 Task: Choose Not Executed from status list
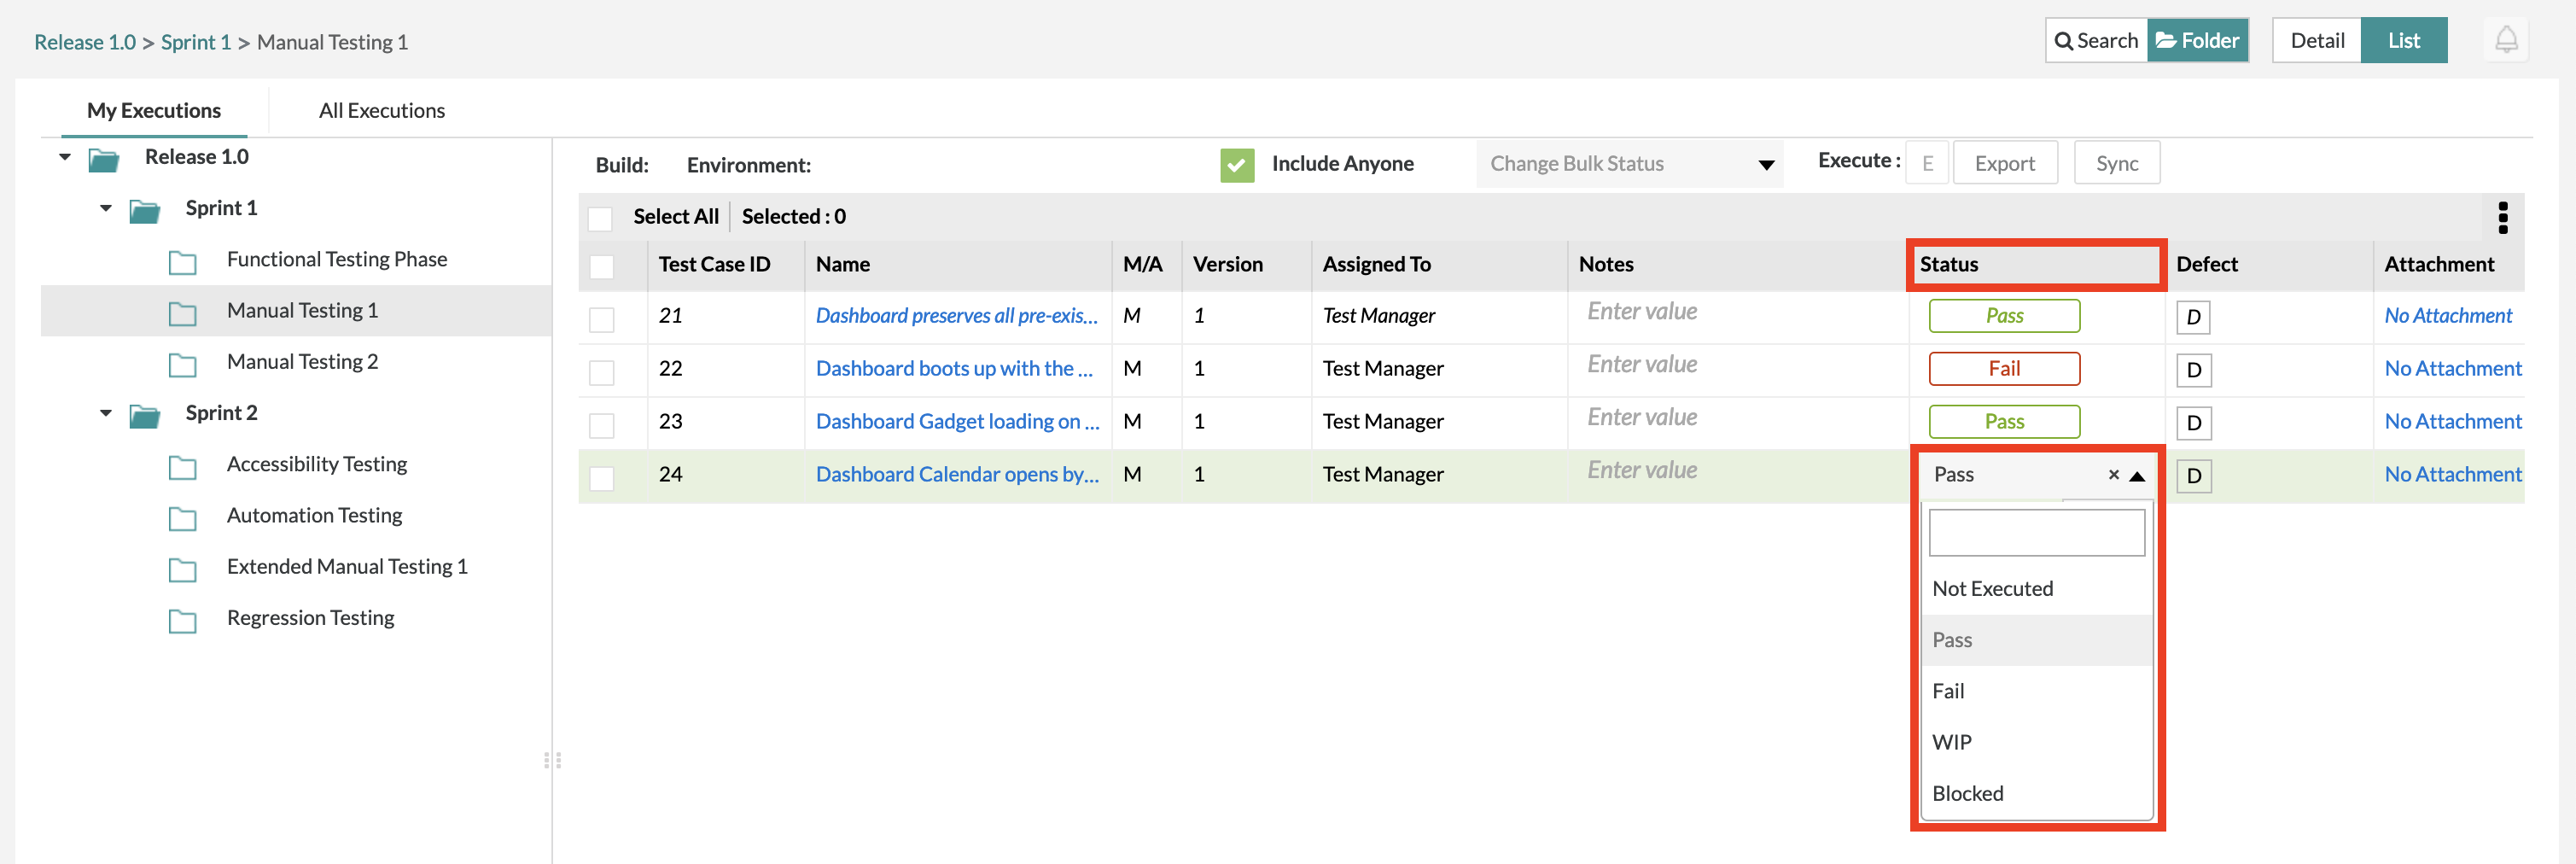pos(2036,589)
